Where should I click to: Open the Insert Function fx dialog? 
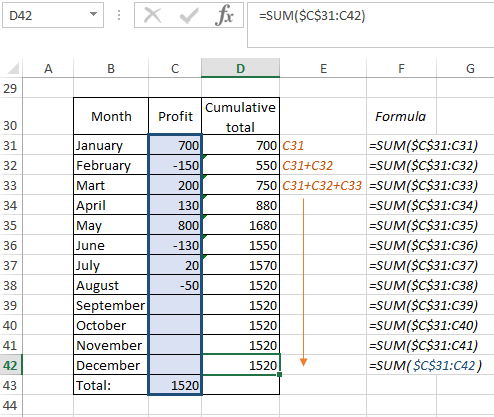(x=224, y=15)
